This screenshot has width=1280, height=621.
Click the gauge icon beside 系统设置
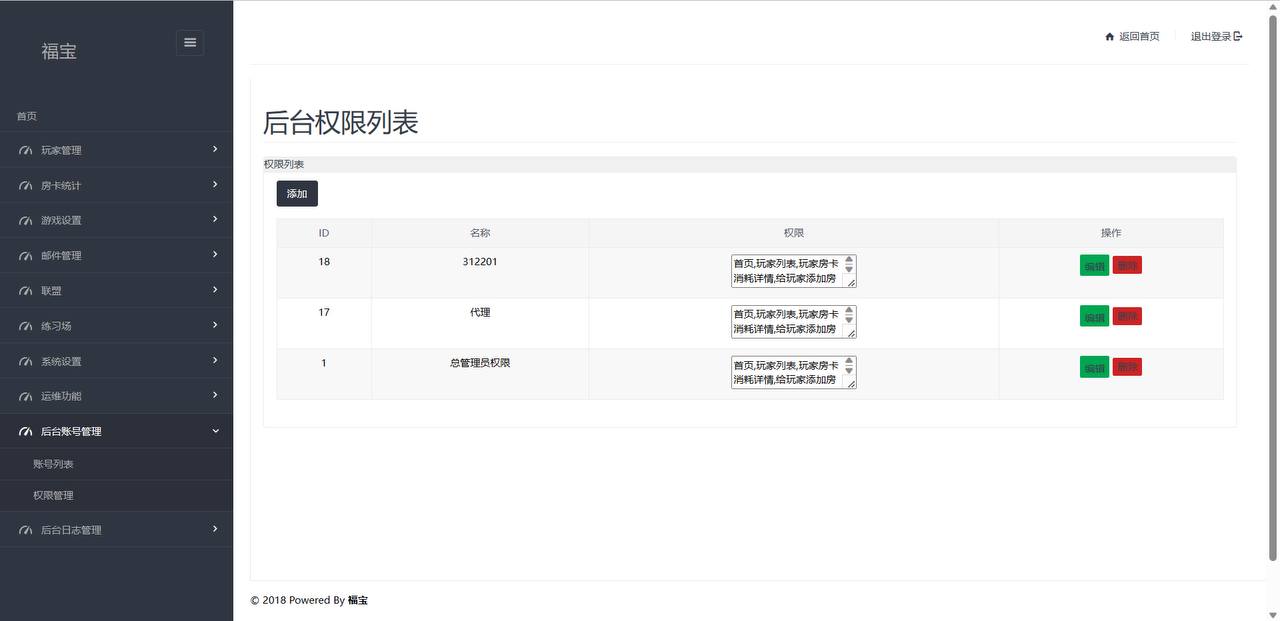click(x=26, y=362)
